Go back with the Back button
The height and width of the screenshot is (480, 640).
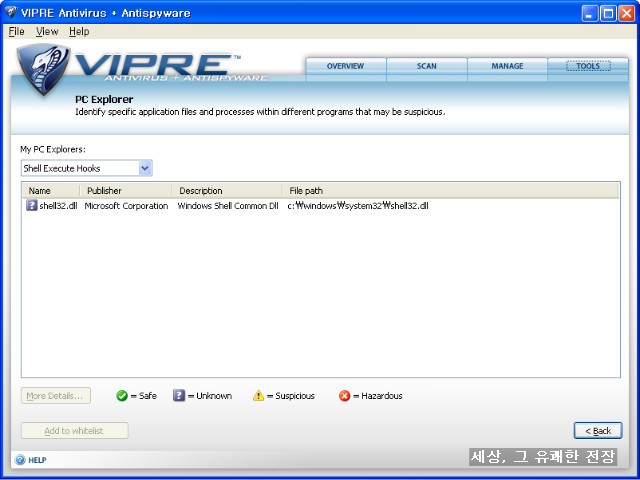click(x=598, y=431)
